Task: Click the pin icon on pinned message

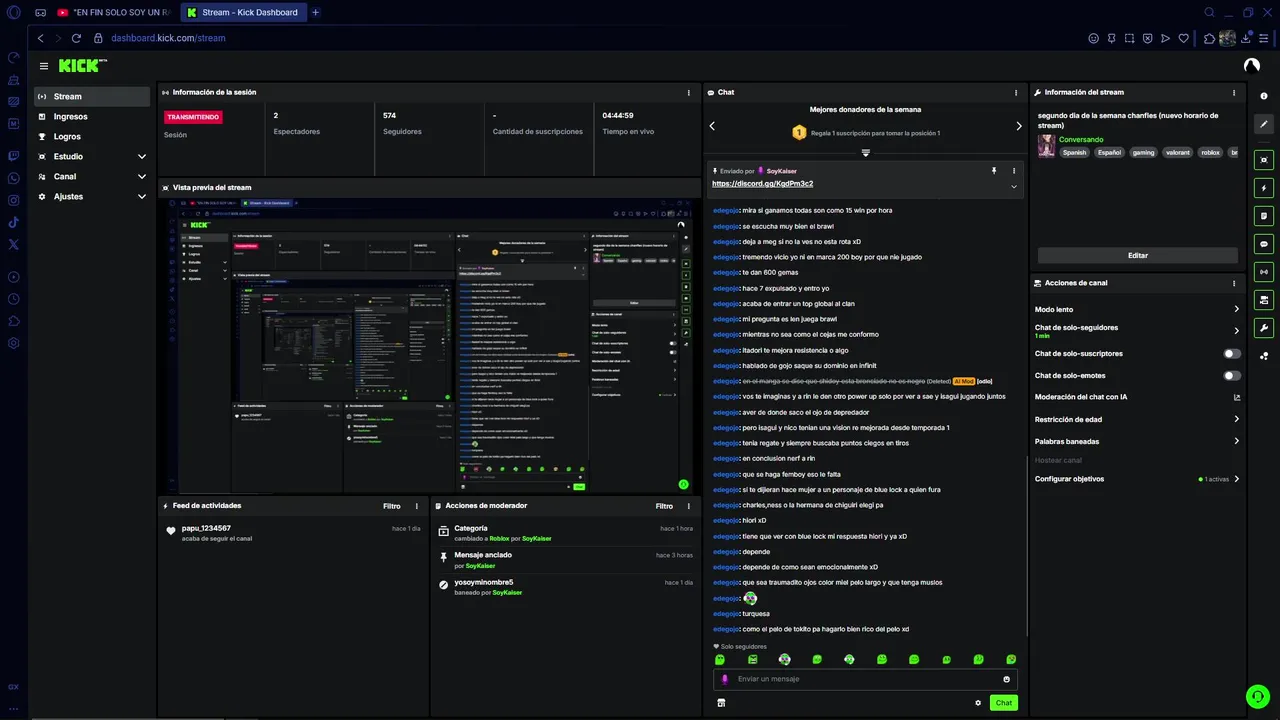Action: coord(994,171)
